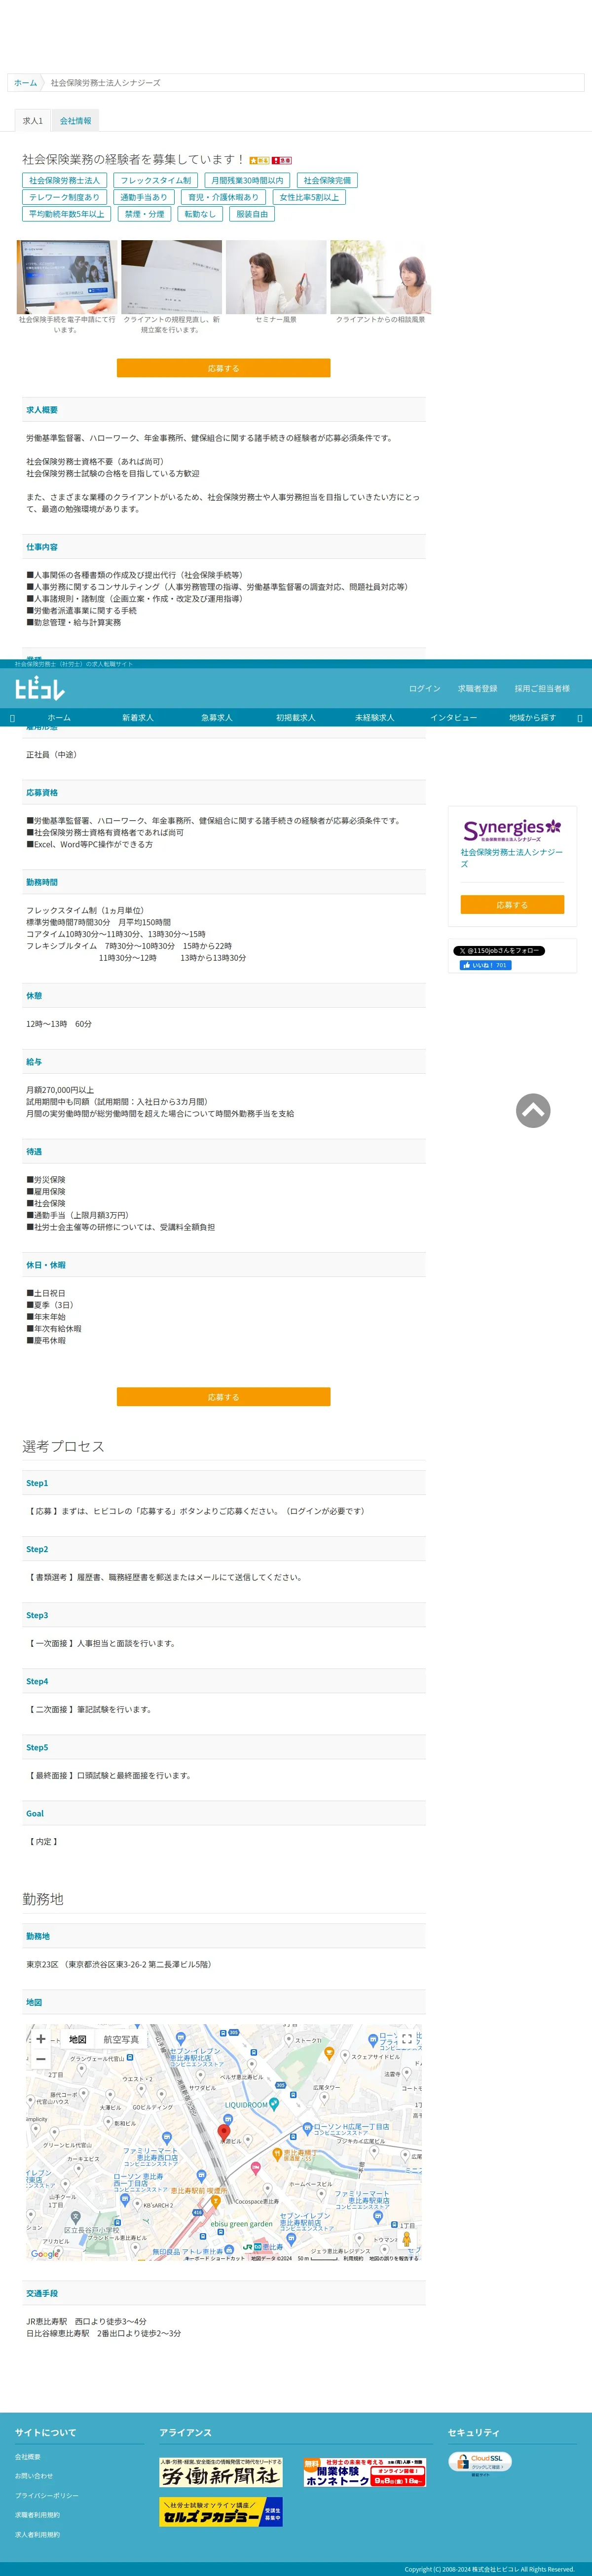Click the ヒビコレ site logo

click(40, 688)
